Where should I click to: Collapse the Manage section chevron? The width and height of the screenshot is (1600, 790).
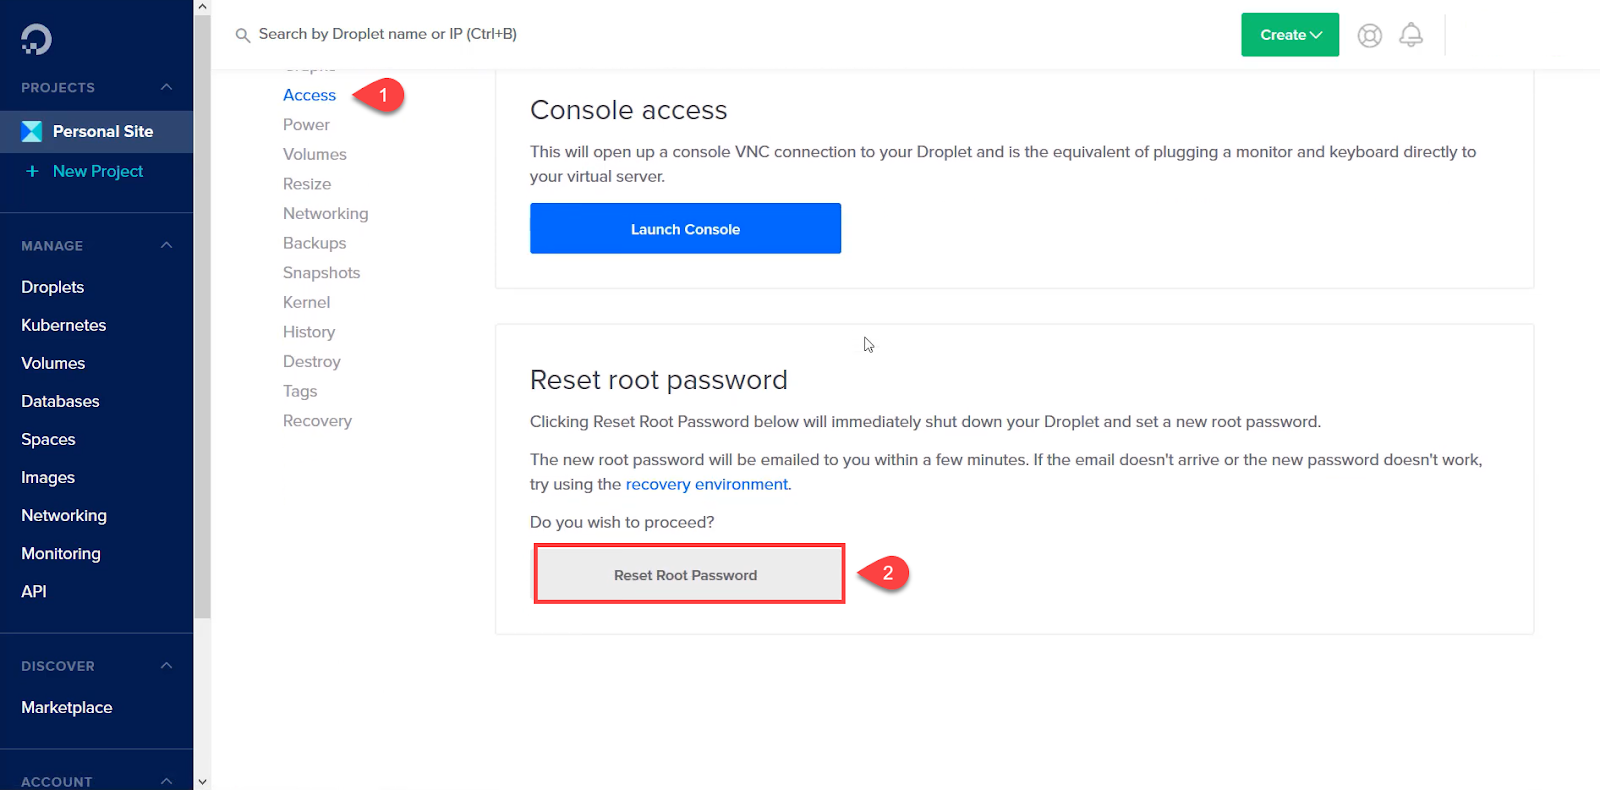coord(166,245)
